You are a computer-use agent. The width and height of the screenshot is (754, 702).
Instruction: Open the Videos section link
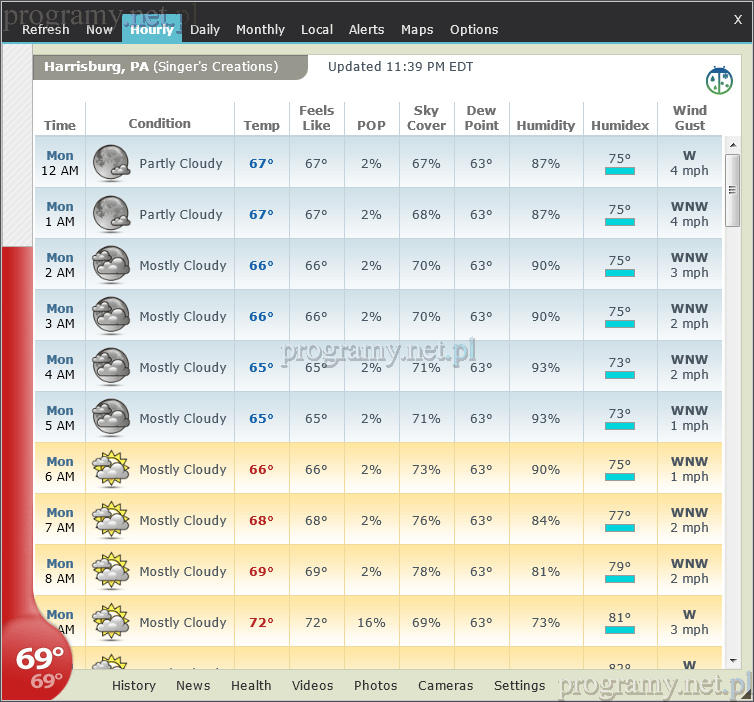(312, 686)
